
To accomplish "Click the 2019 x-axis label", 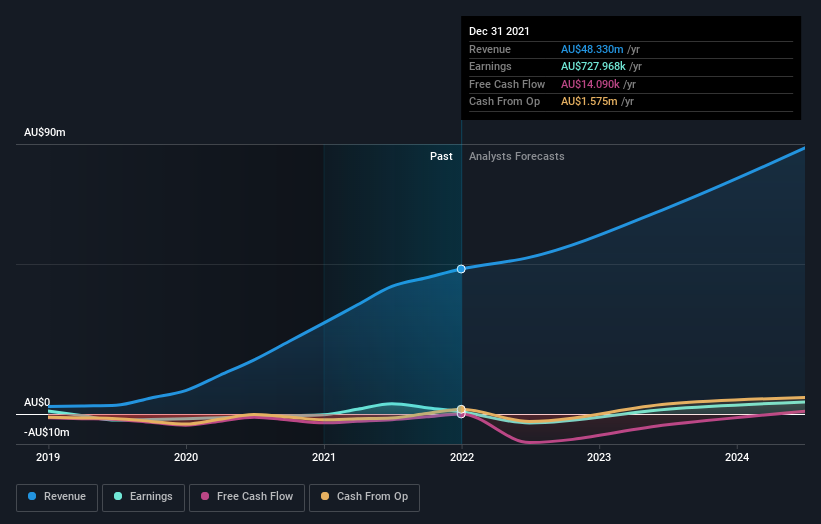I will [x=48, y=458].
